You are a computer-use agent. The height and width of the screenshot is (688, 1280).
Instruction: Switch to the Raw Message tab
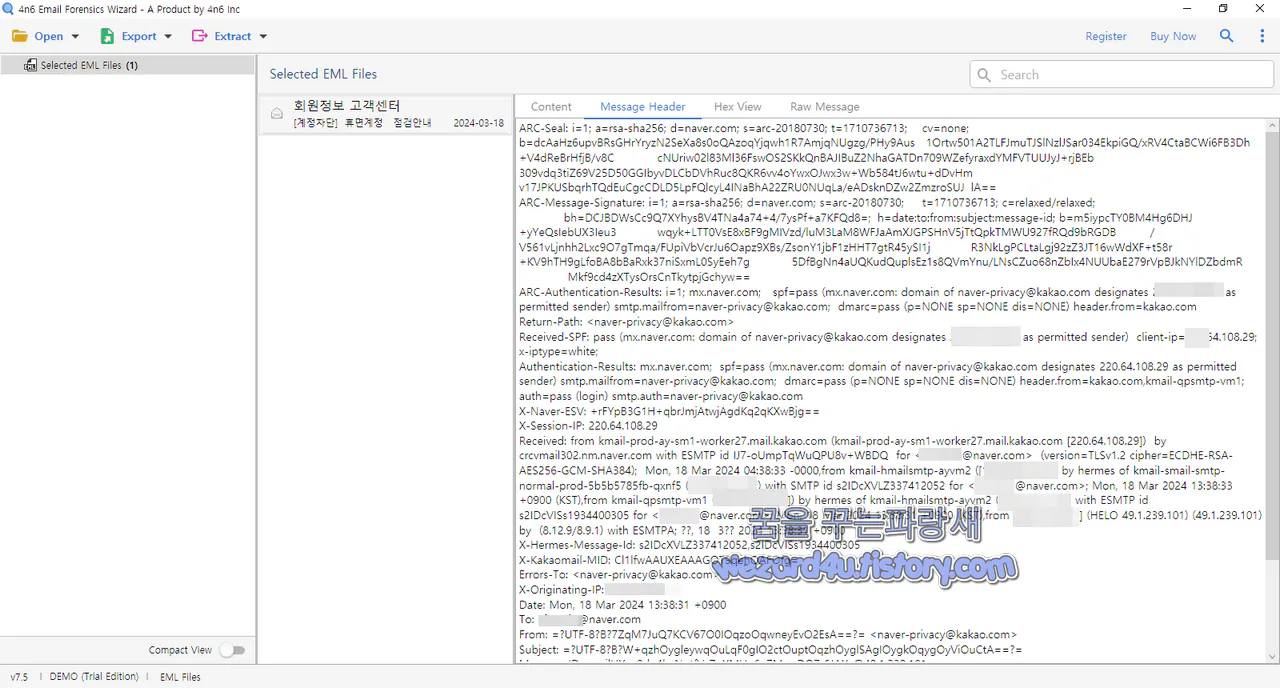tap(825, 107)
